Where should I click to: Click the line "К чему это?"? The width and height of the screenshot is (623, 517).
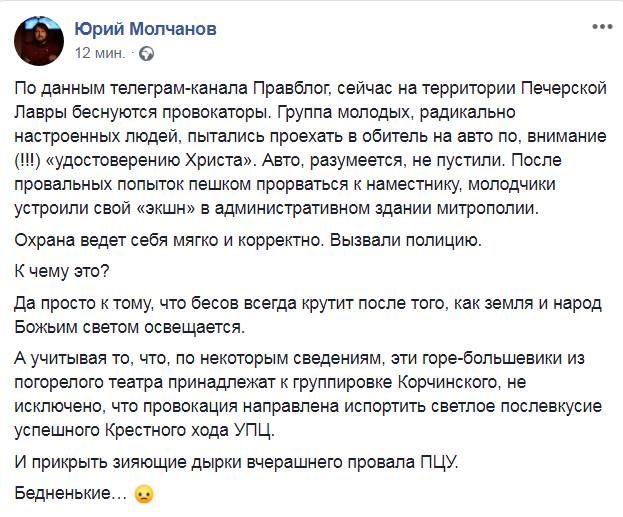(x=61, y=274)
